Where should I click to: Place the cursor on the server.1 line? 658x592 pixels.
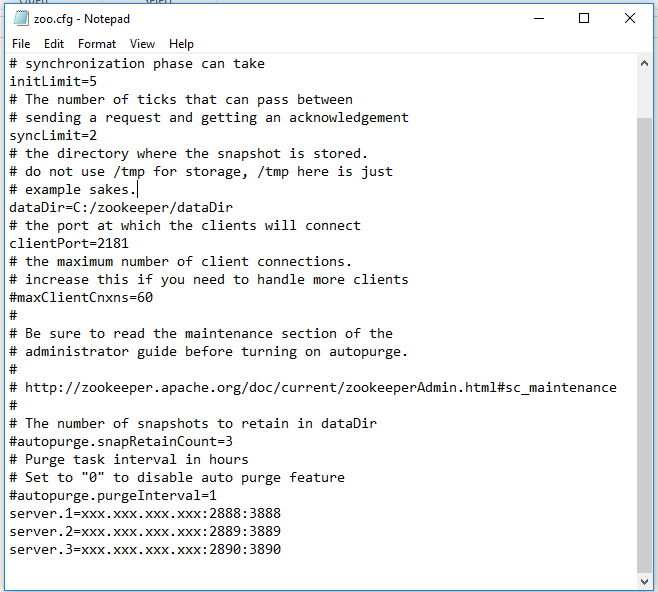pyautogui.click(x=145, y=514)
